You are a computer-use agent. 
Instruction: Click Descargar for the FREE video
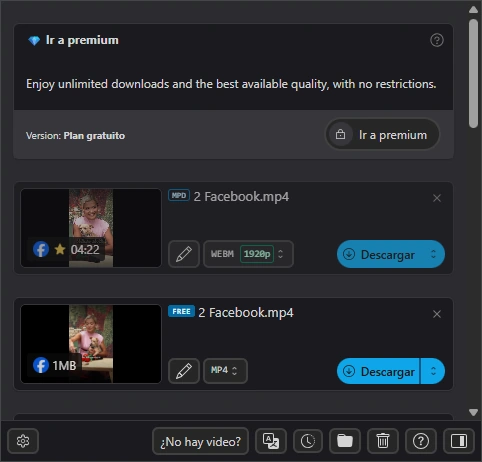(x=378, y=371)
